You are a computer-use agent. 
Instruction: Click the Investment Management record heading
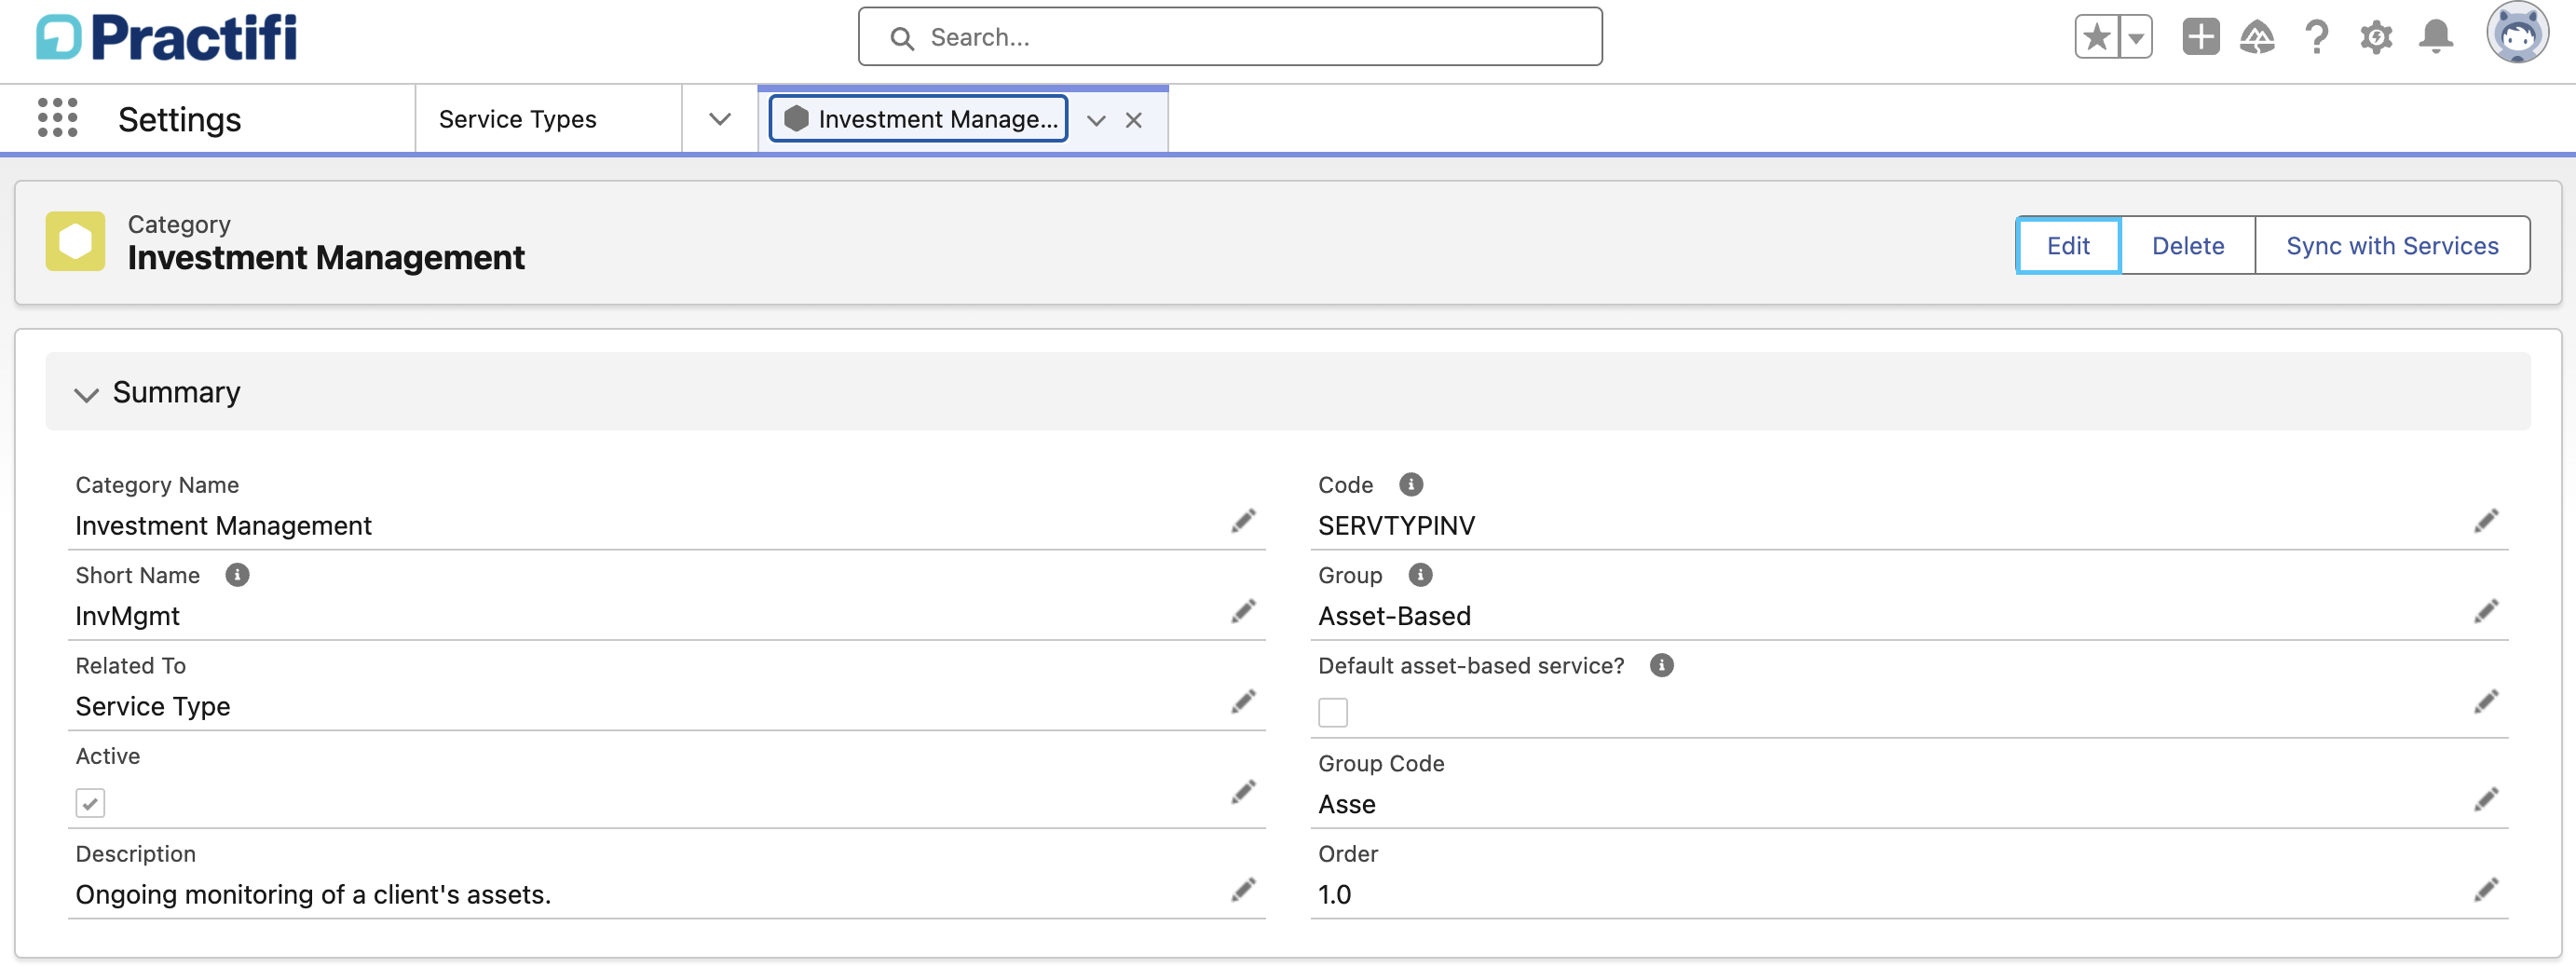point(326,258)
